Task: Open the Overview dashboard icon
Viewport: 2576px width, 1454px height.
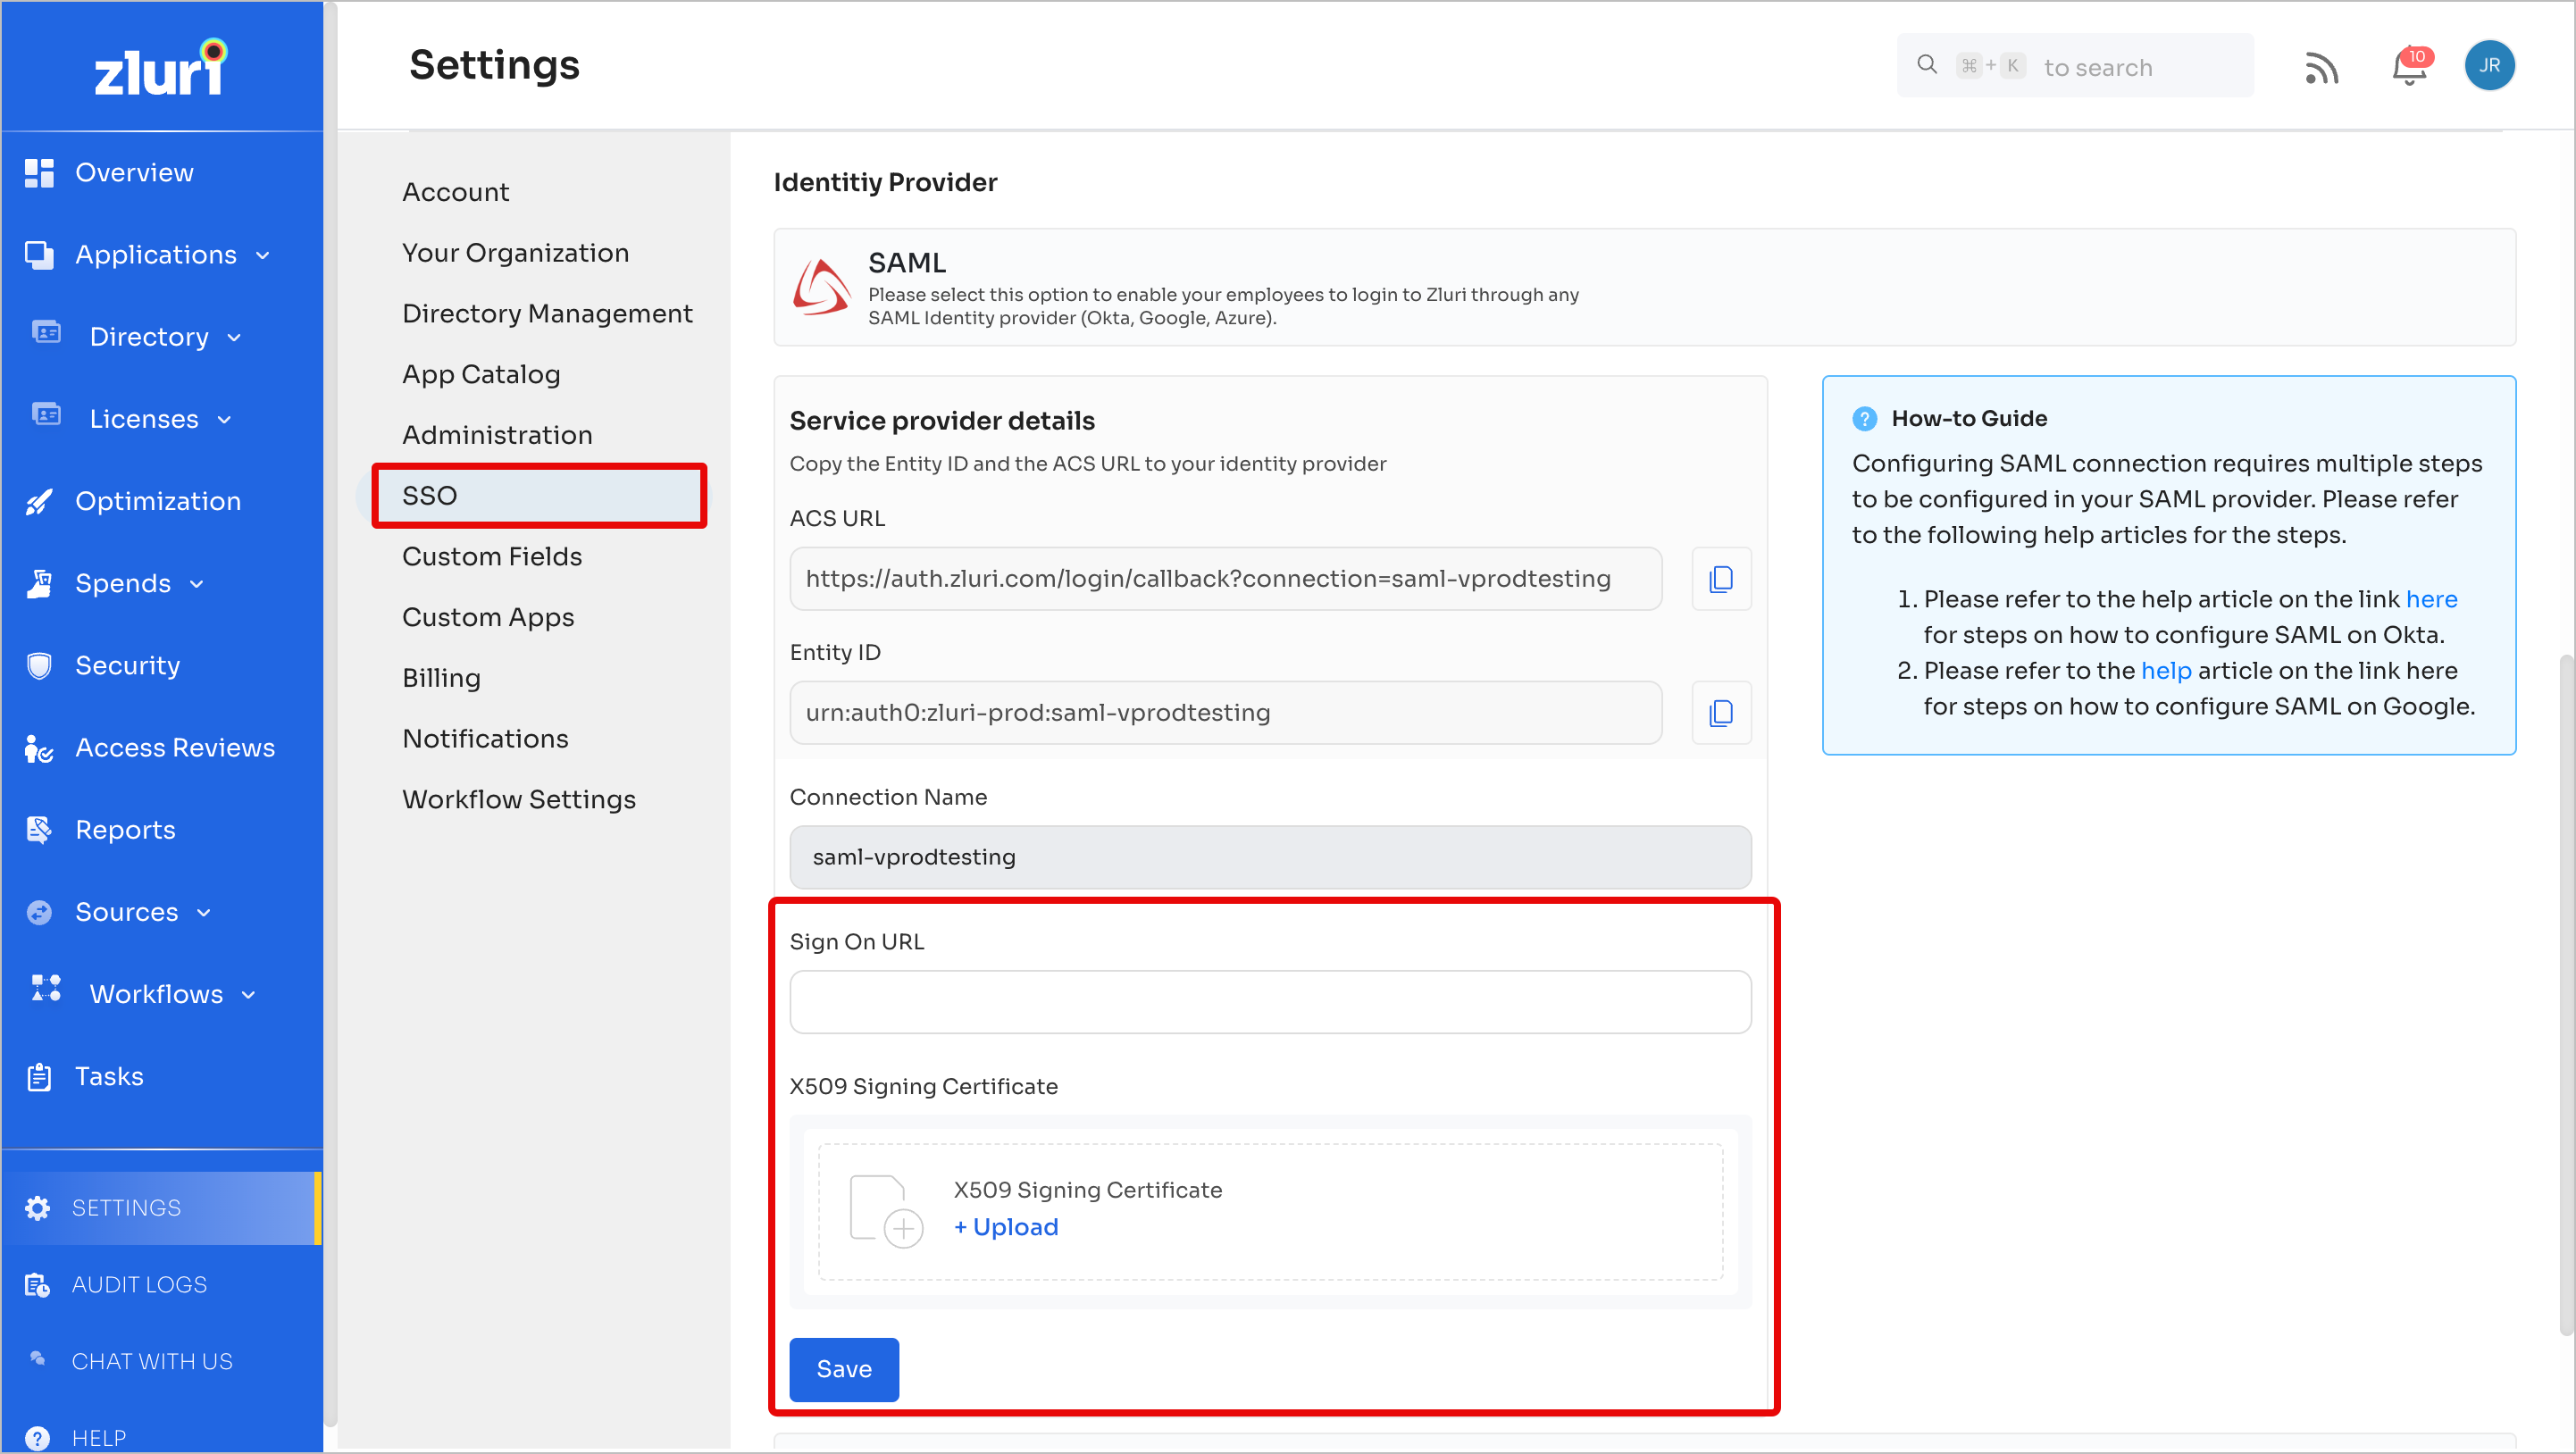Action: (39, 172)
